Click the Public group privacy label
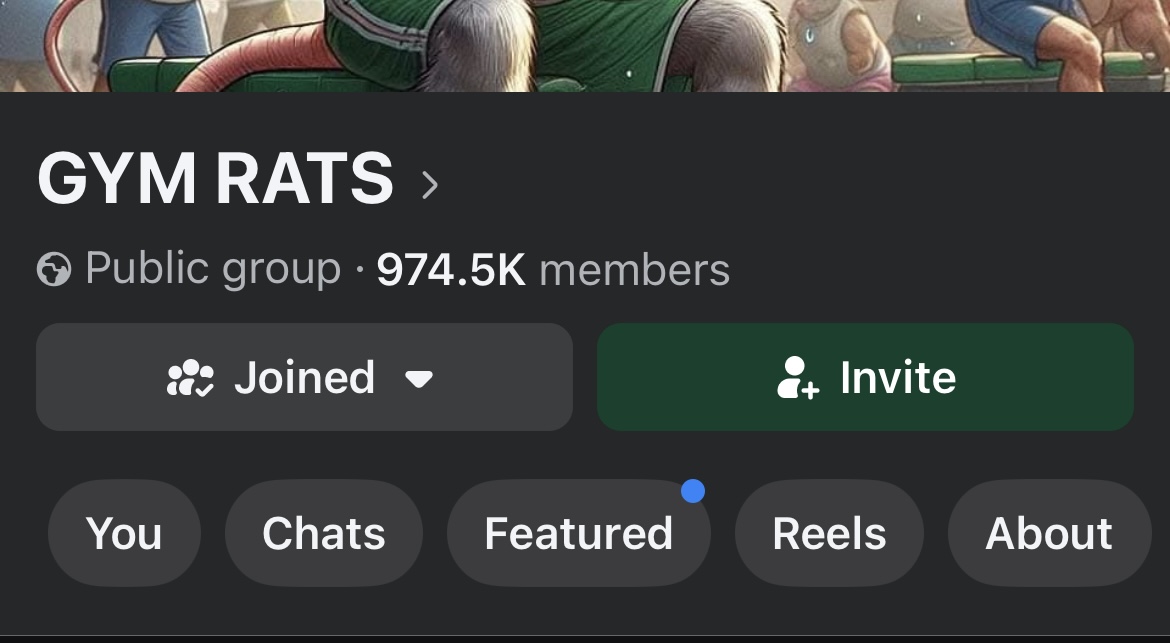This screenshot has height=643, width=1170. [x=213, y=269]
